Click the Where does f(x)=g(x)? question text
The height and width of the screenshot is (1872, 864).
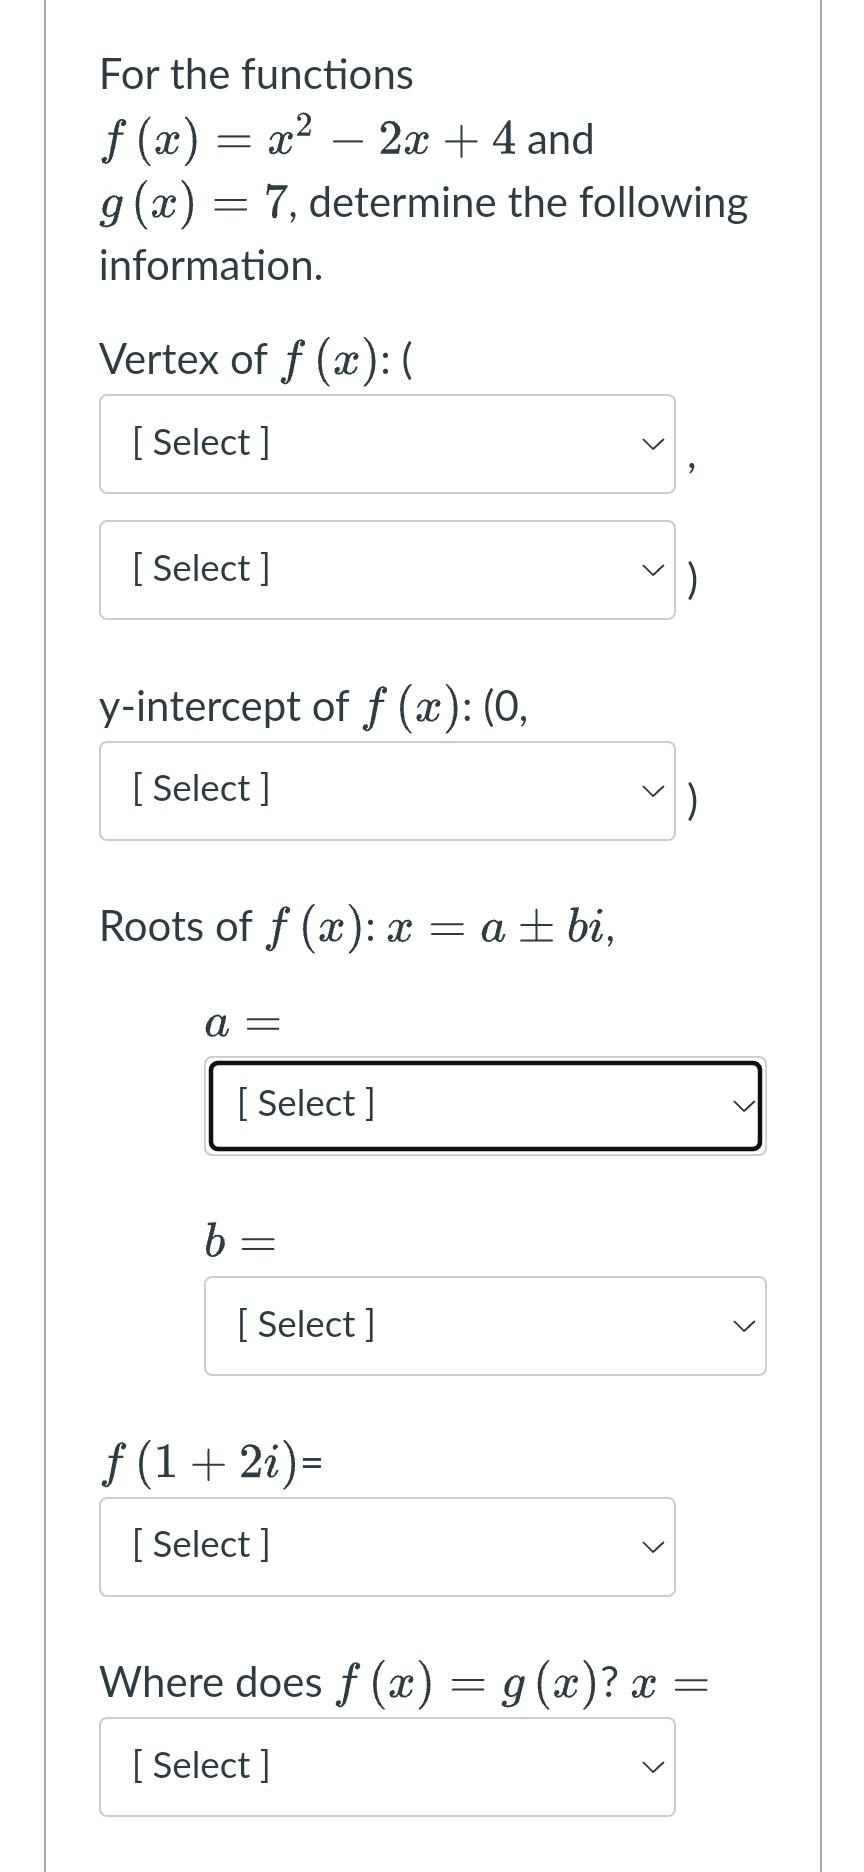tap(404, 1682)
